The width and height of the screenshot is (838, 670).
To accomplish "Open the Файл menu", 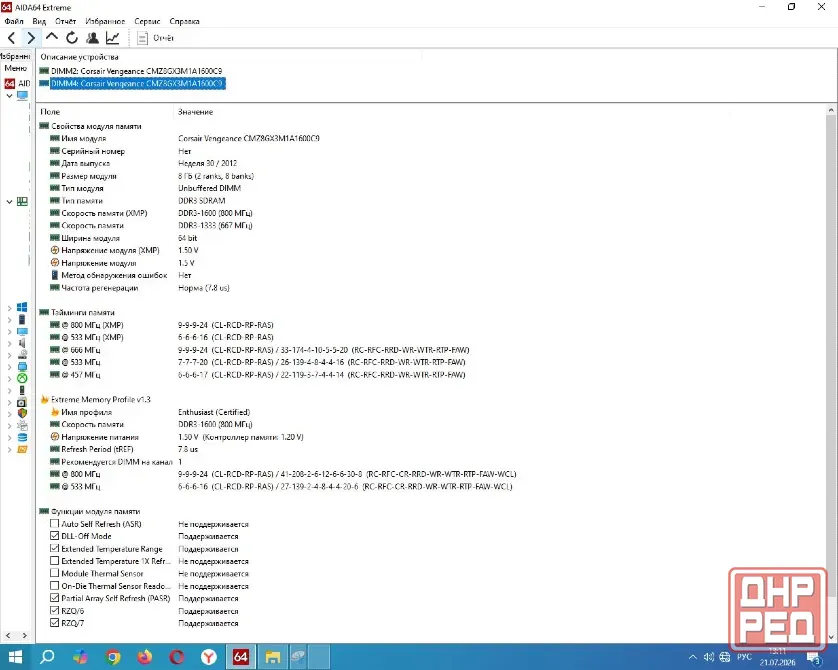I will coord(14,21).
